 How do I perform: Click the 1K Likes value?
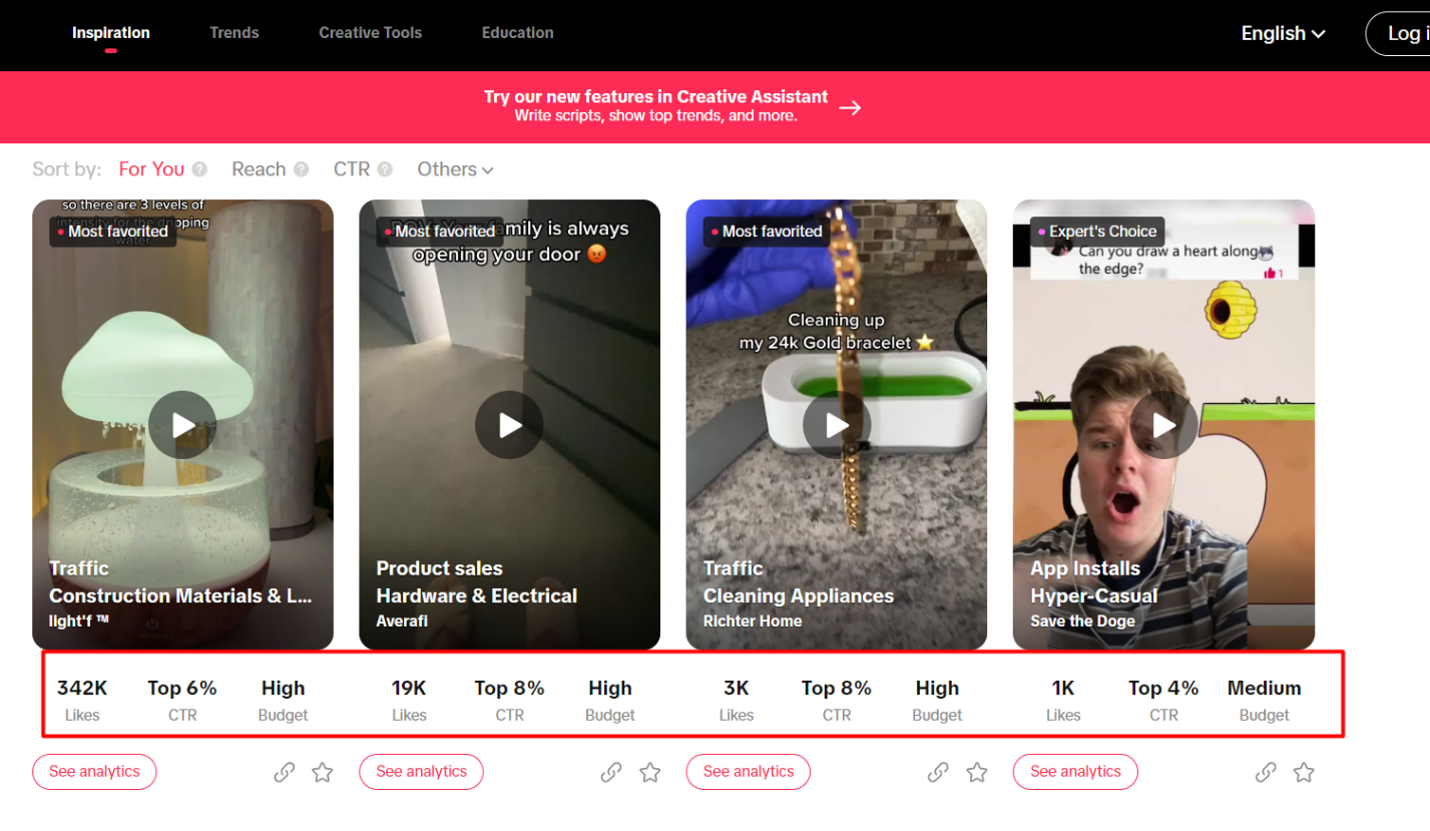pos(1063,688)
